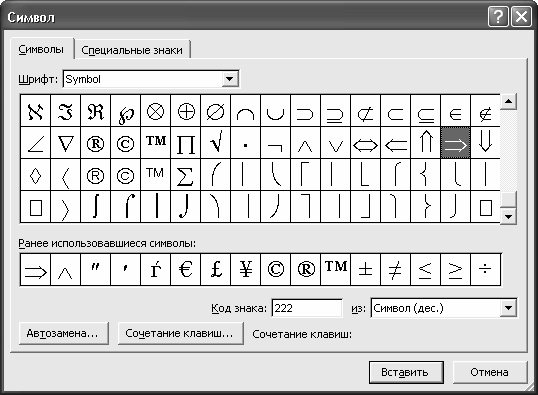Expand the 'из' Символ (дес.) dropdown

tap(508, 308)
